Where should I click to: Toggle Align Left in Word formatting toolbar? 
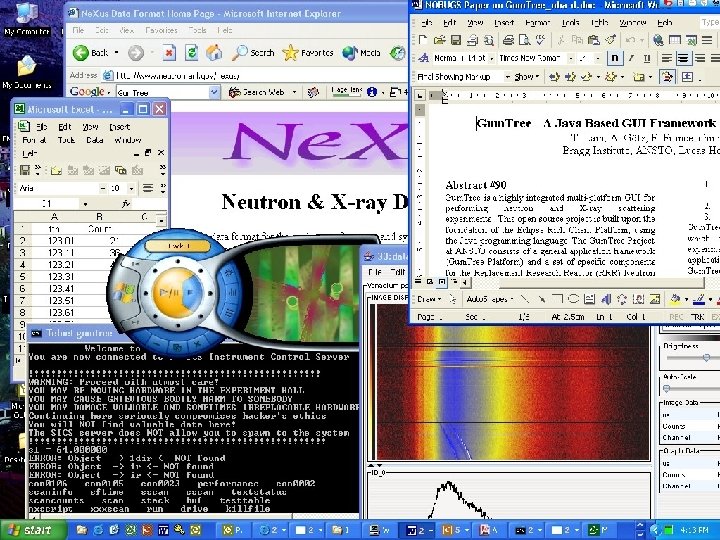(666, 58)
